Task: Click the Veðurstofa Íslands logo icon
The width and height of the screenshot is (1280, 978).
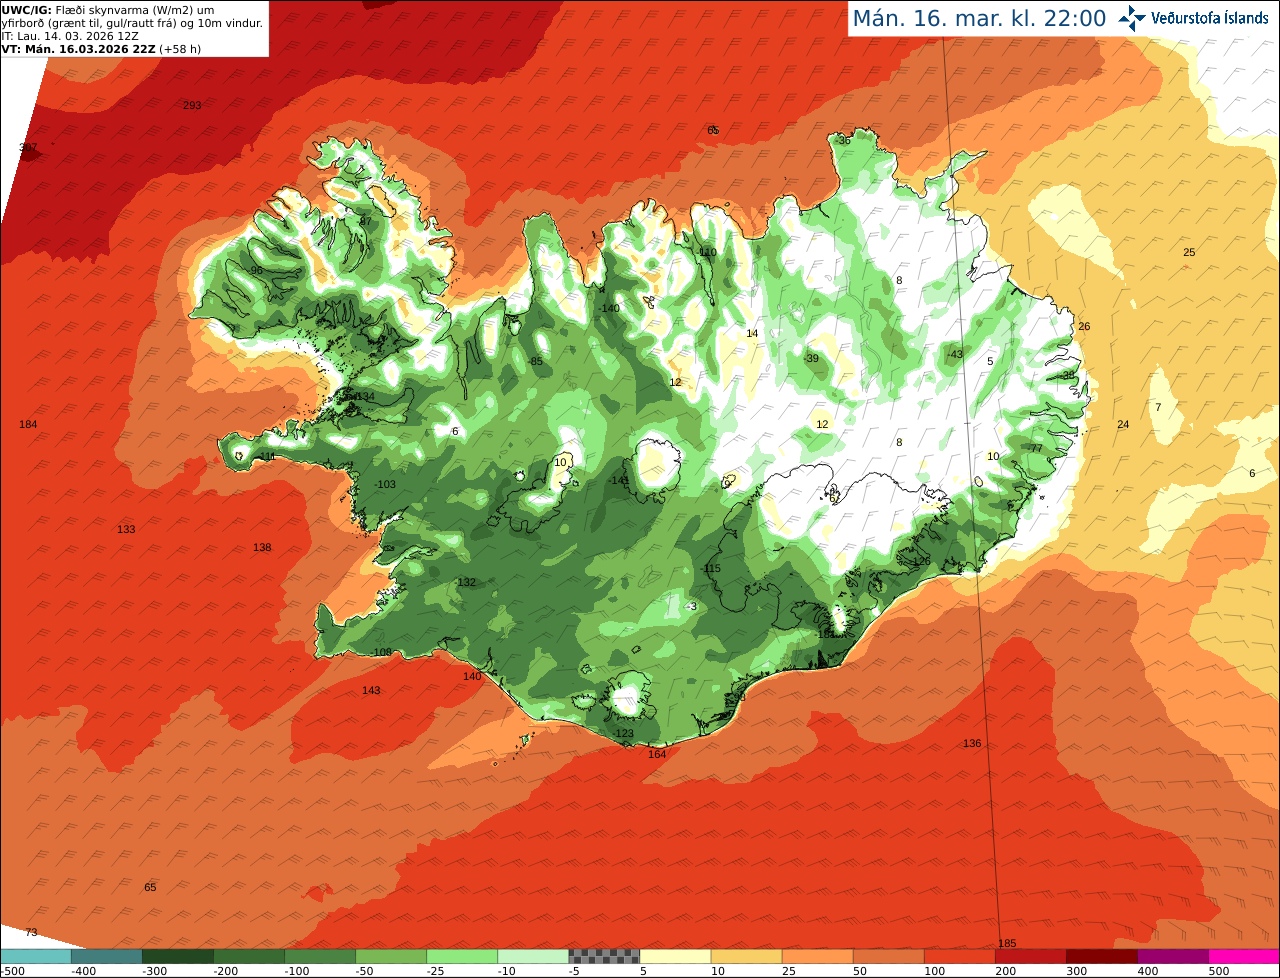Action: pos(1132,18)
